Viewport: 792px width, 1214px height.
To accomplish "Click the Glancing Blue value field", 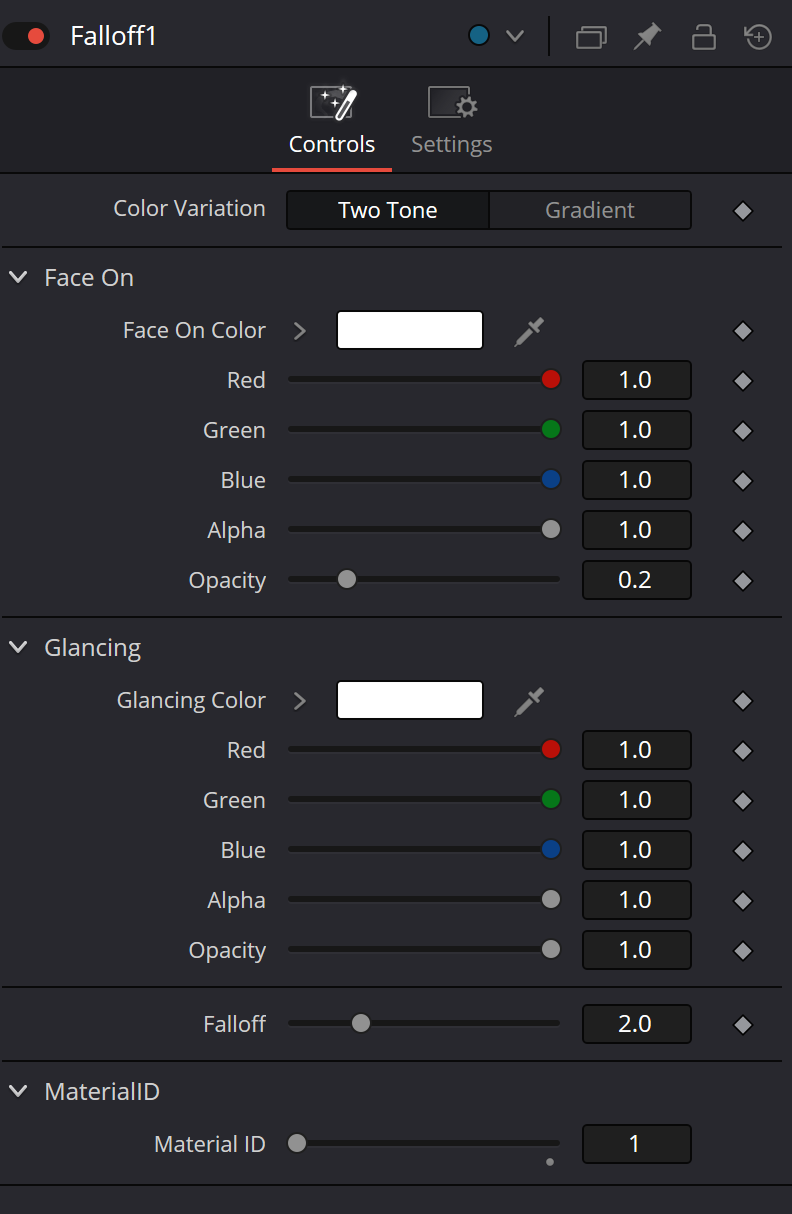I will pos(637,850).
